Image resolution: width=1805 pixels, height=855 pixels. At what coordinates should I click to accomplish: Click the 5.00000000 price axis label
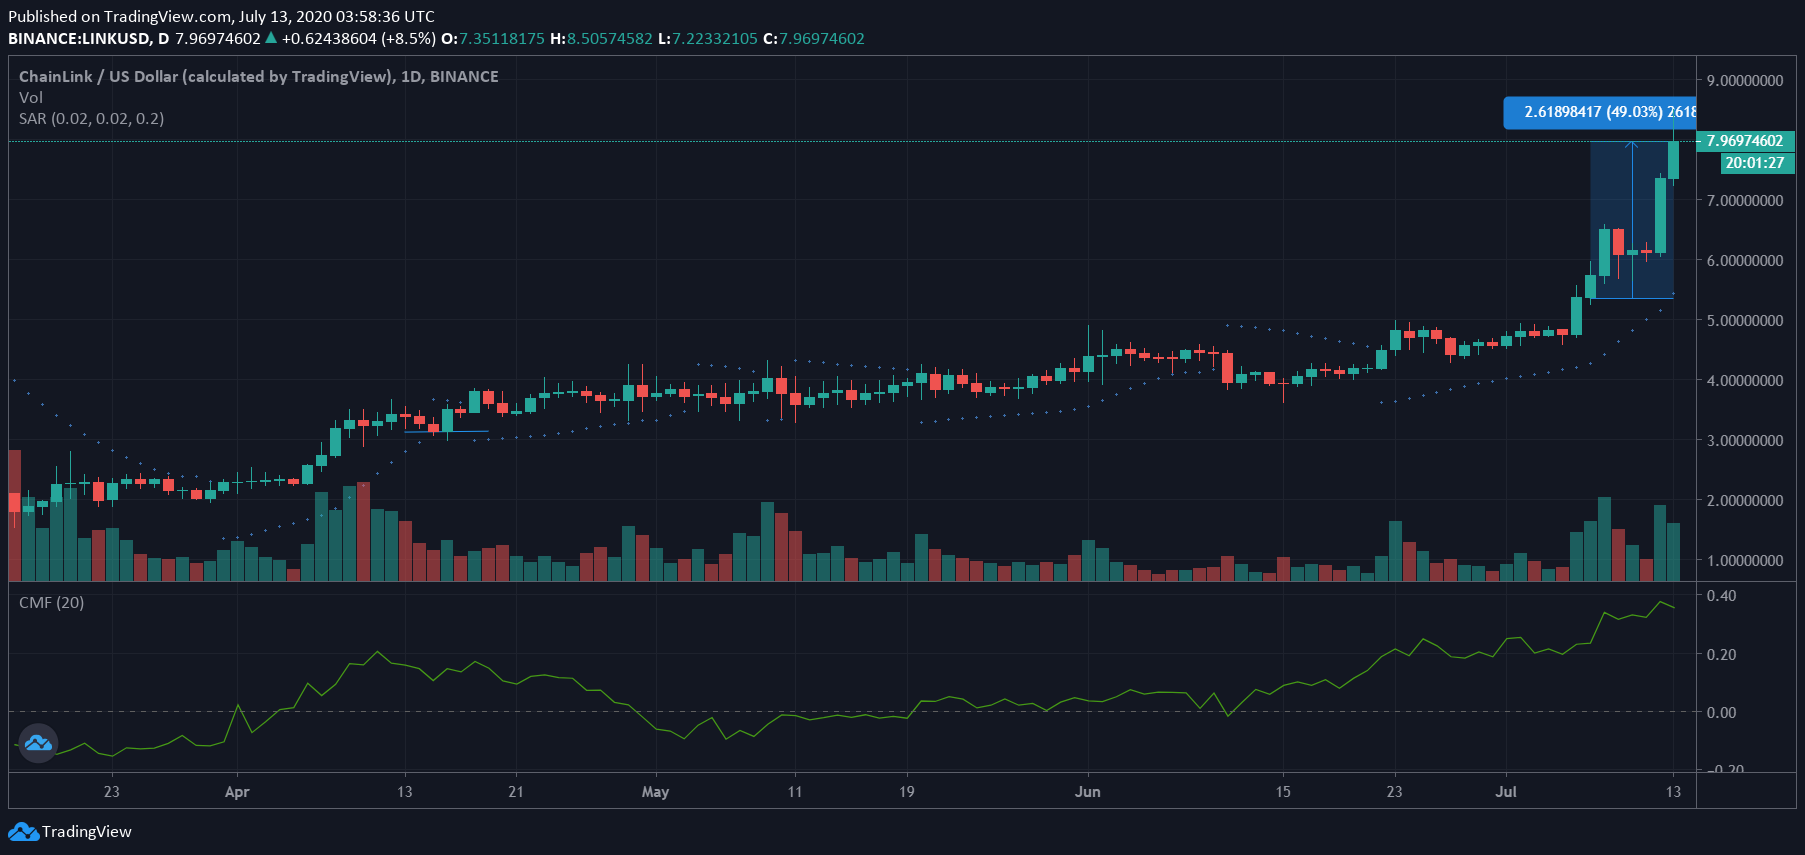(x=1745, y=321)
